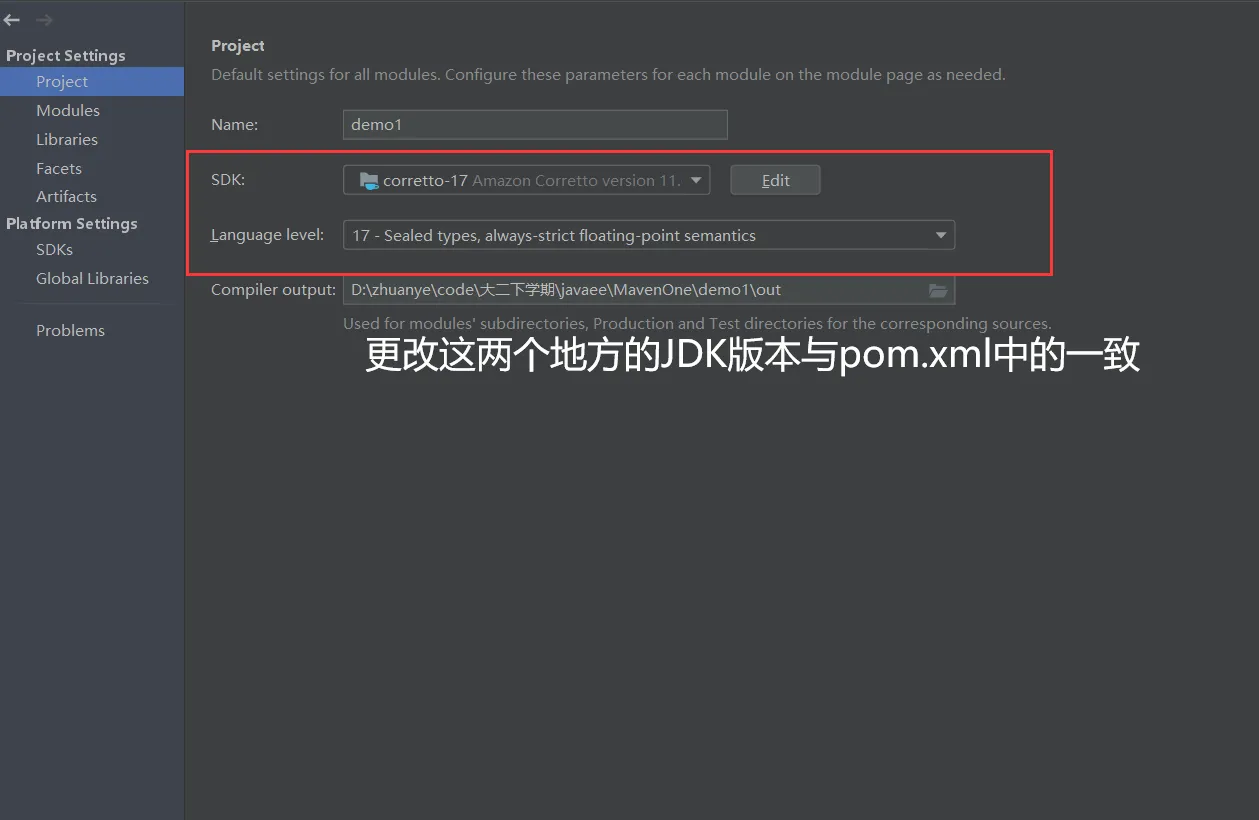Click the project Name field demo1
The image size is (1259, 820).
coord(535,125)
